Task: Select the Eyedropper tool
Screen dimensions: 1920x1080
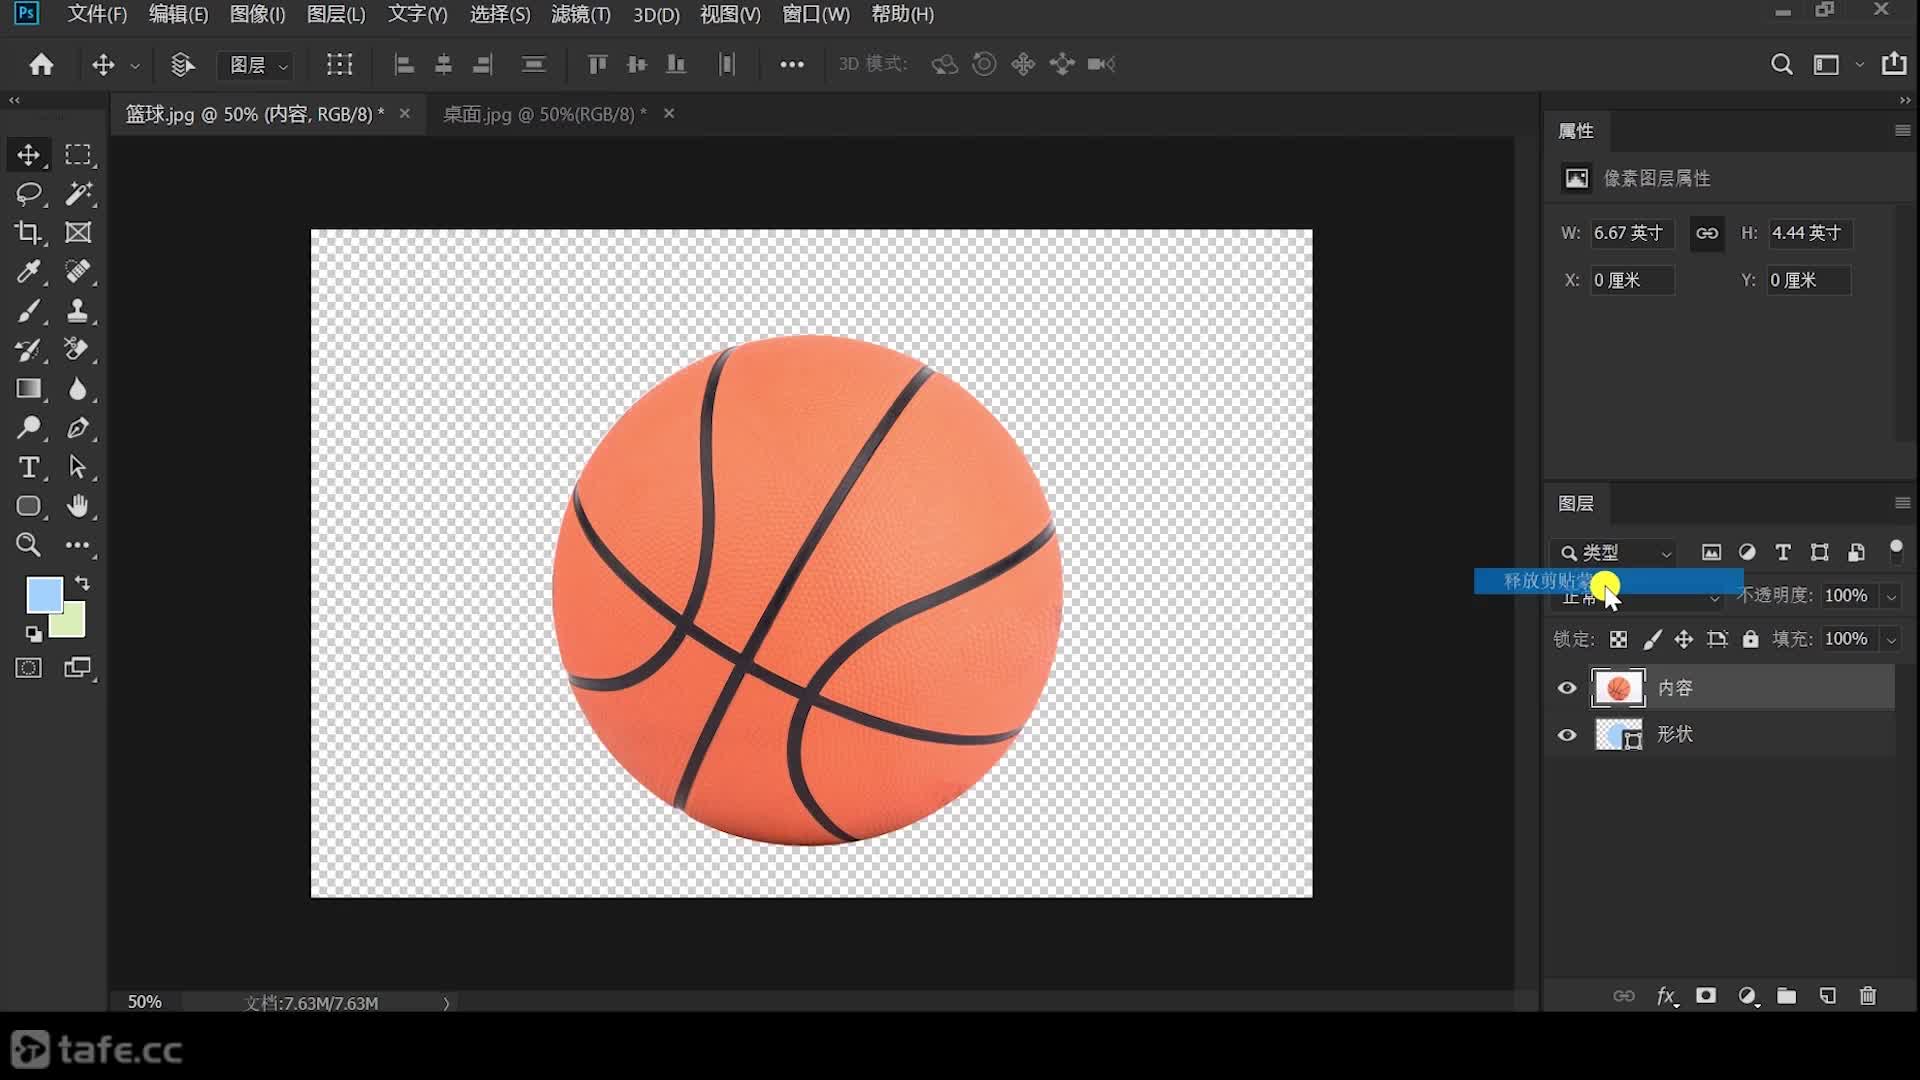Action: point(28,272)
